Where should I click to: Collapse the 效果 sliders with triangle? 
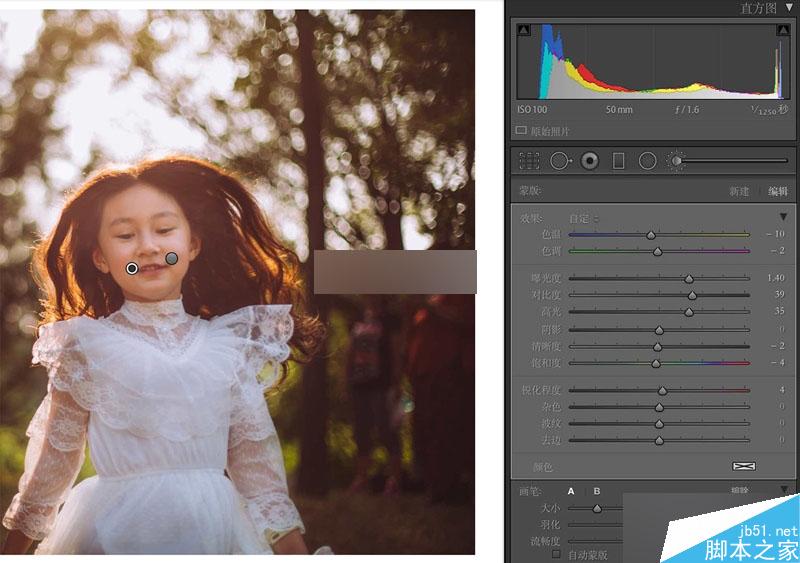[783, 217]
